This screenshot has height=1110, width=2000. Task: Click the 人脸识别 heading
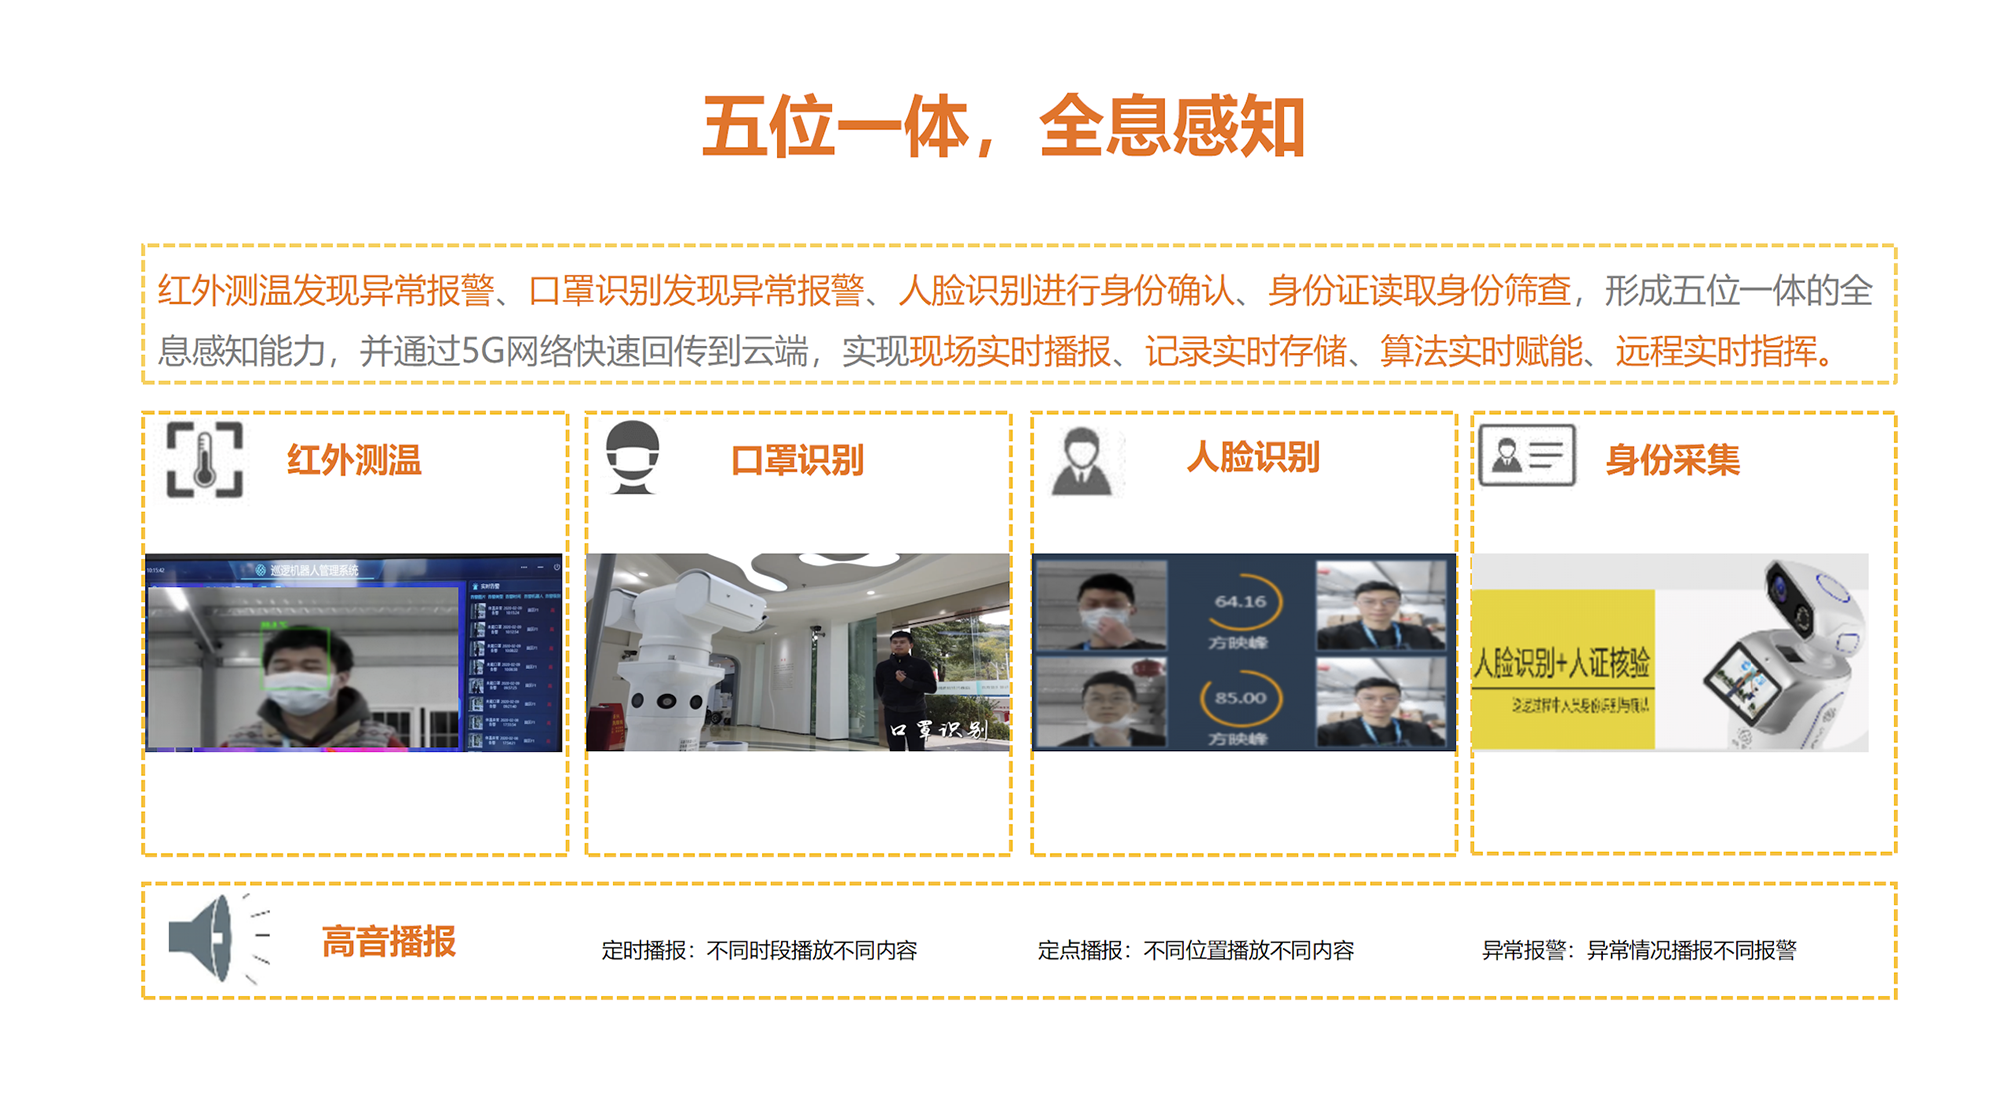point(1253,457)
